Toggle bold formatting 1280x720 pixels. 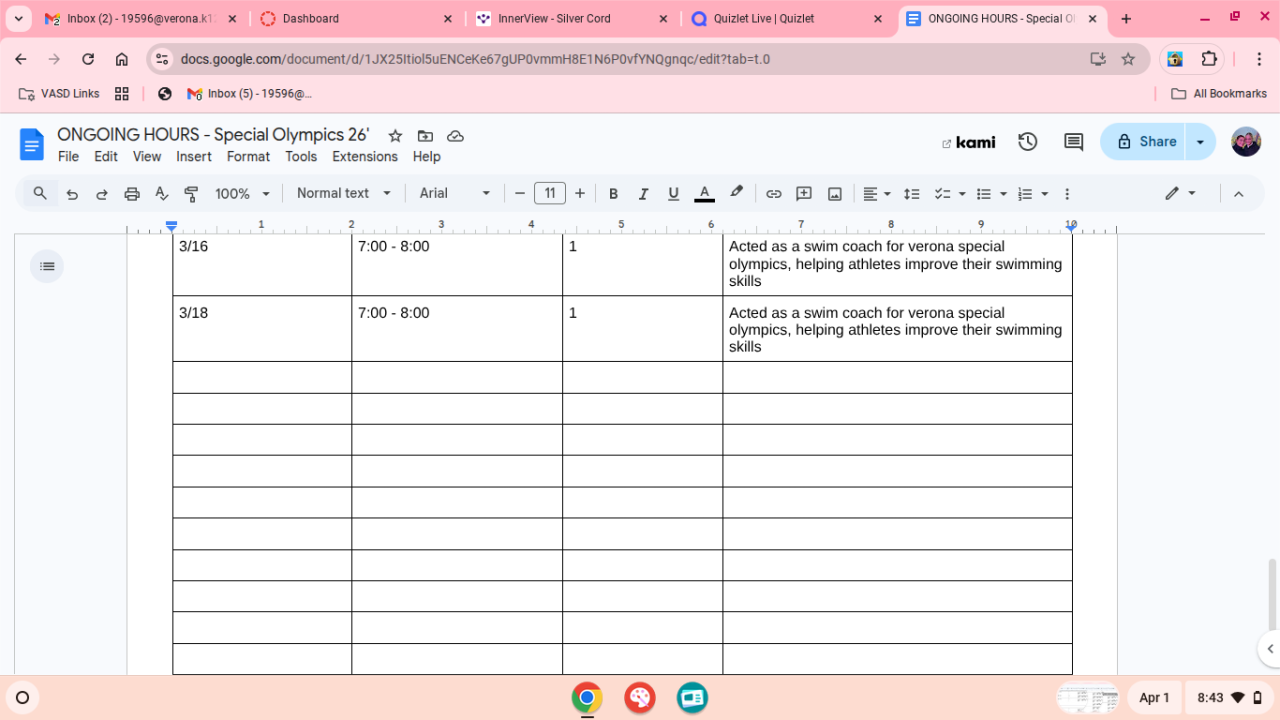pyautogui.click(x=614, y=194)
